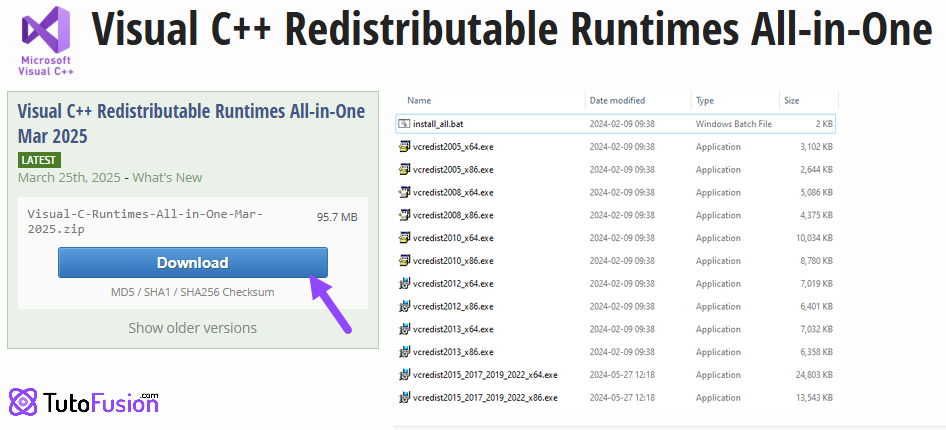Click the 4,375 KB size cell
This screenshot has width=946, height=430.
coord(816,215)
